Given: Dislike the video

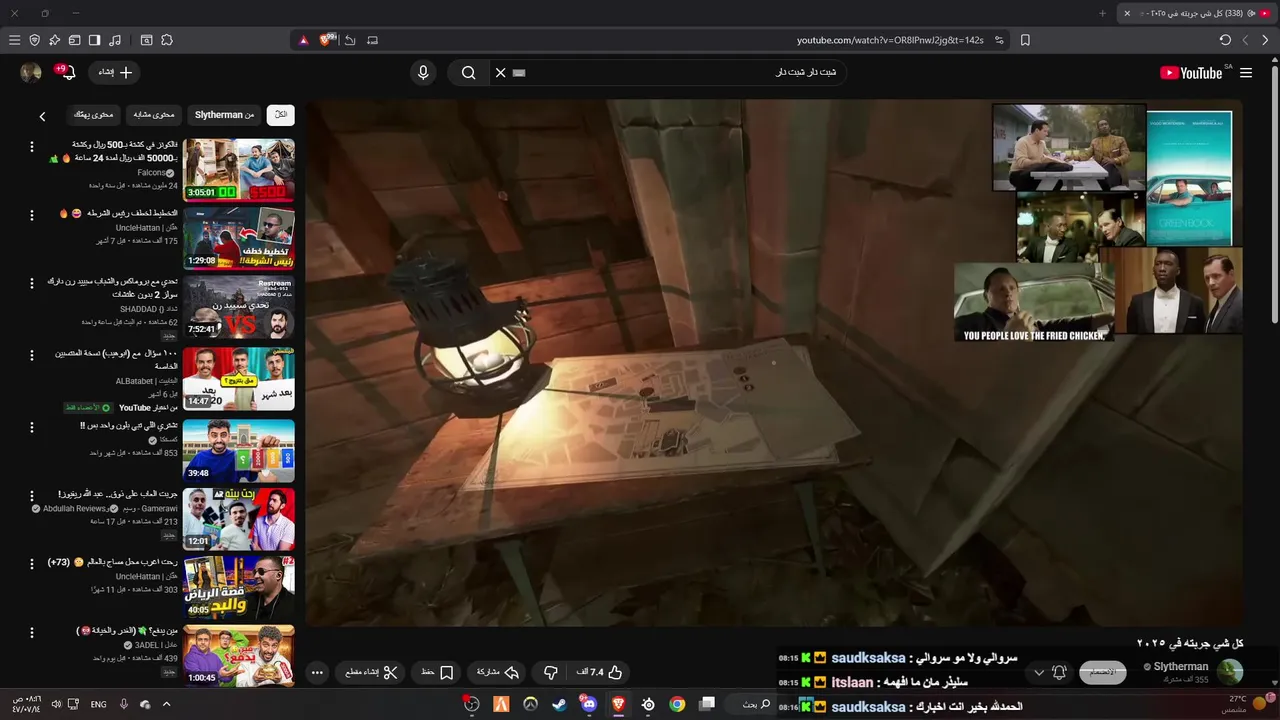Looking at the screenshot, I should pyautogui.click(x=550, y=672).
